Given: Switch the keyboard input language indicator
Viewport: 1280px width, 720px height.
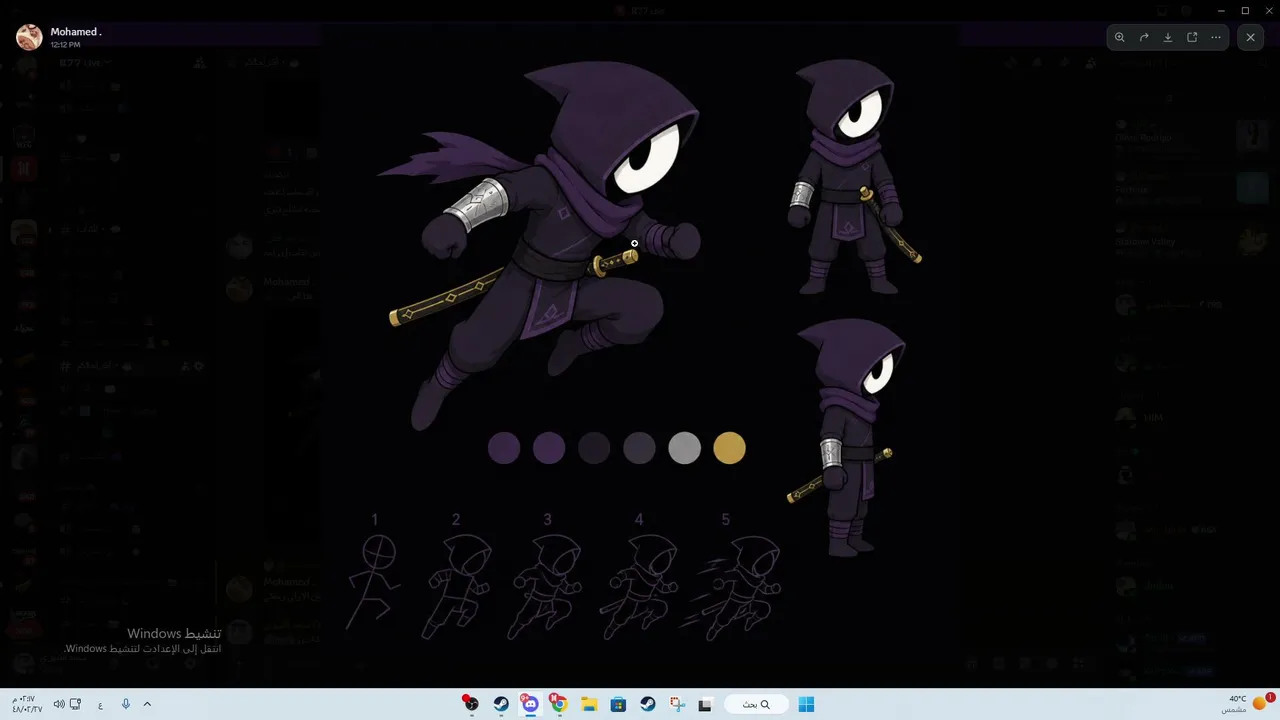Looking at the screenshot, I should 100,705.
